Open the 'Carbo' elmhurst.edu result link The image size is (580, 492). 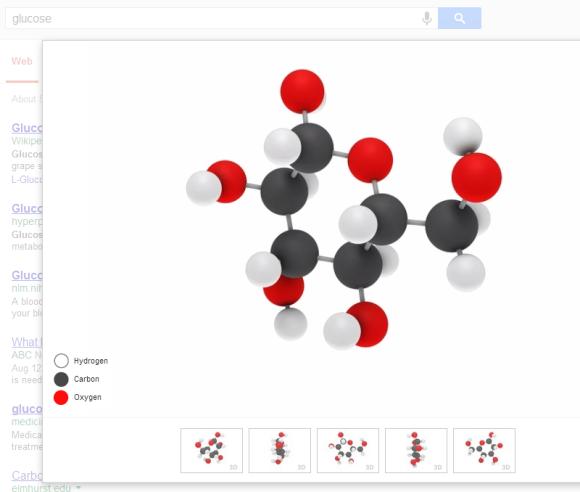pyautogui.click(x=27, y=475)
